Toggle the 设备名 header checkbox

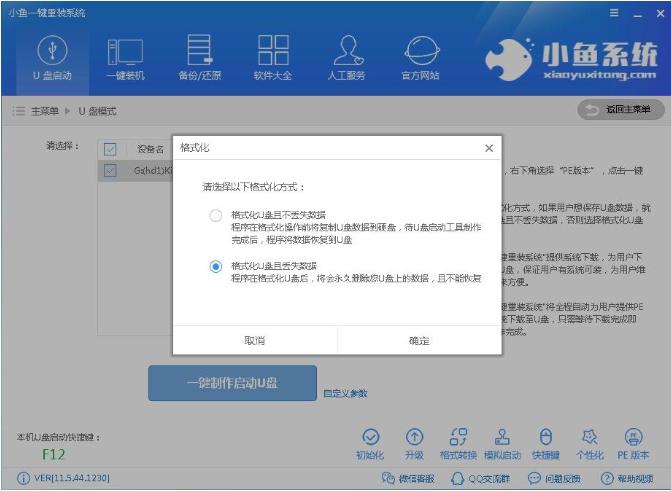click(110, 149)
